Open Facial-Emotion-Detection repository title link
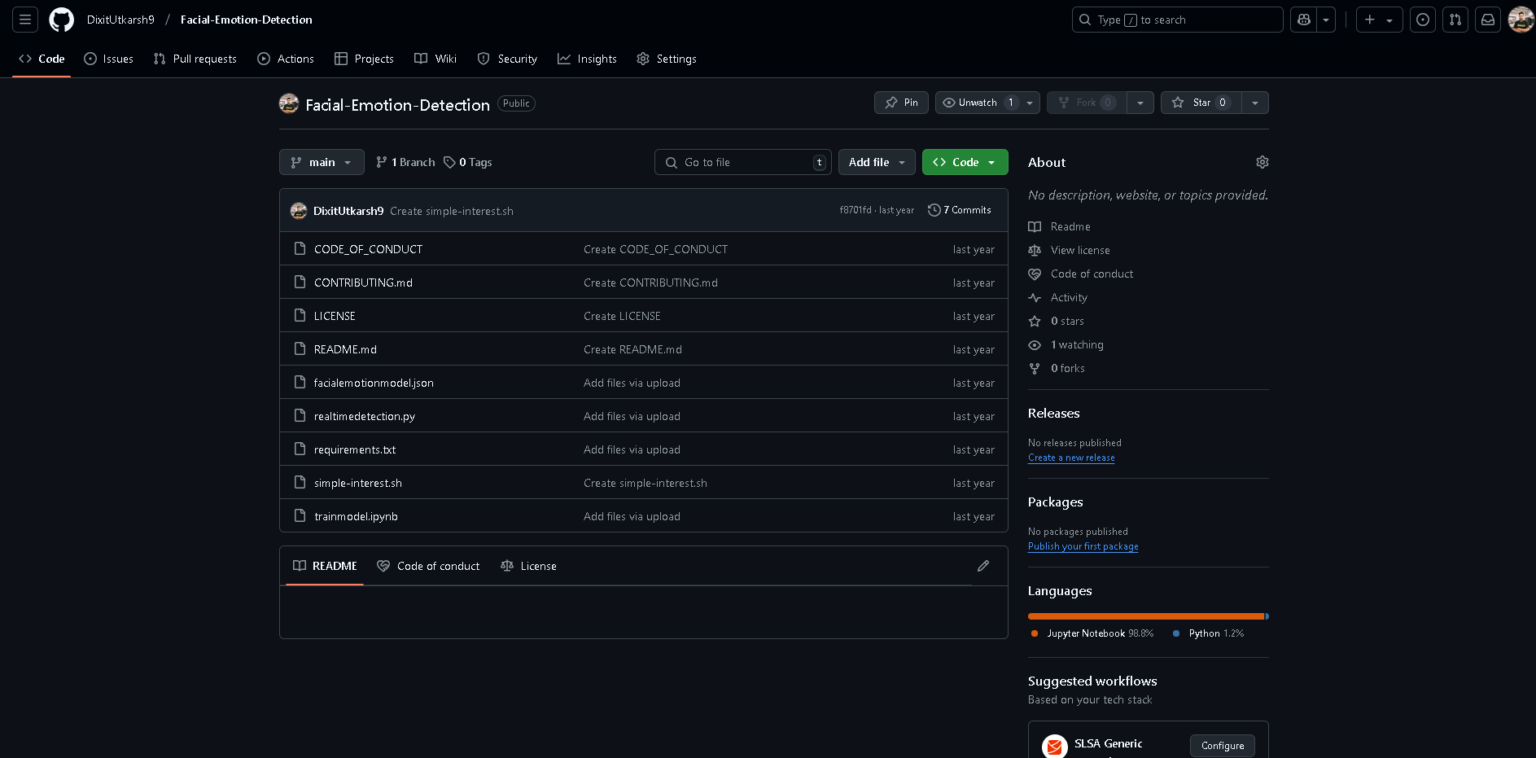The height and width of the screenshot is (758, 1536). pos(397,104)
